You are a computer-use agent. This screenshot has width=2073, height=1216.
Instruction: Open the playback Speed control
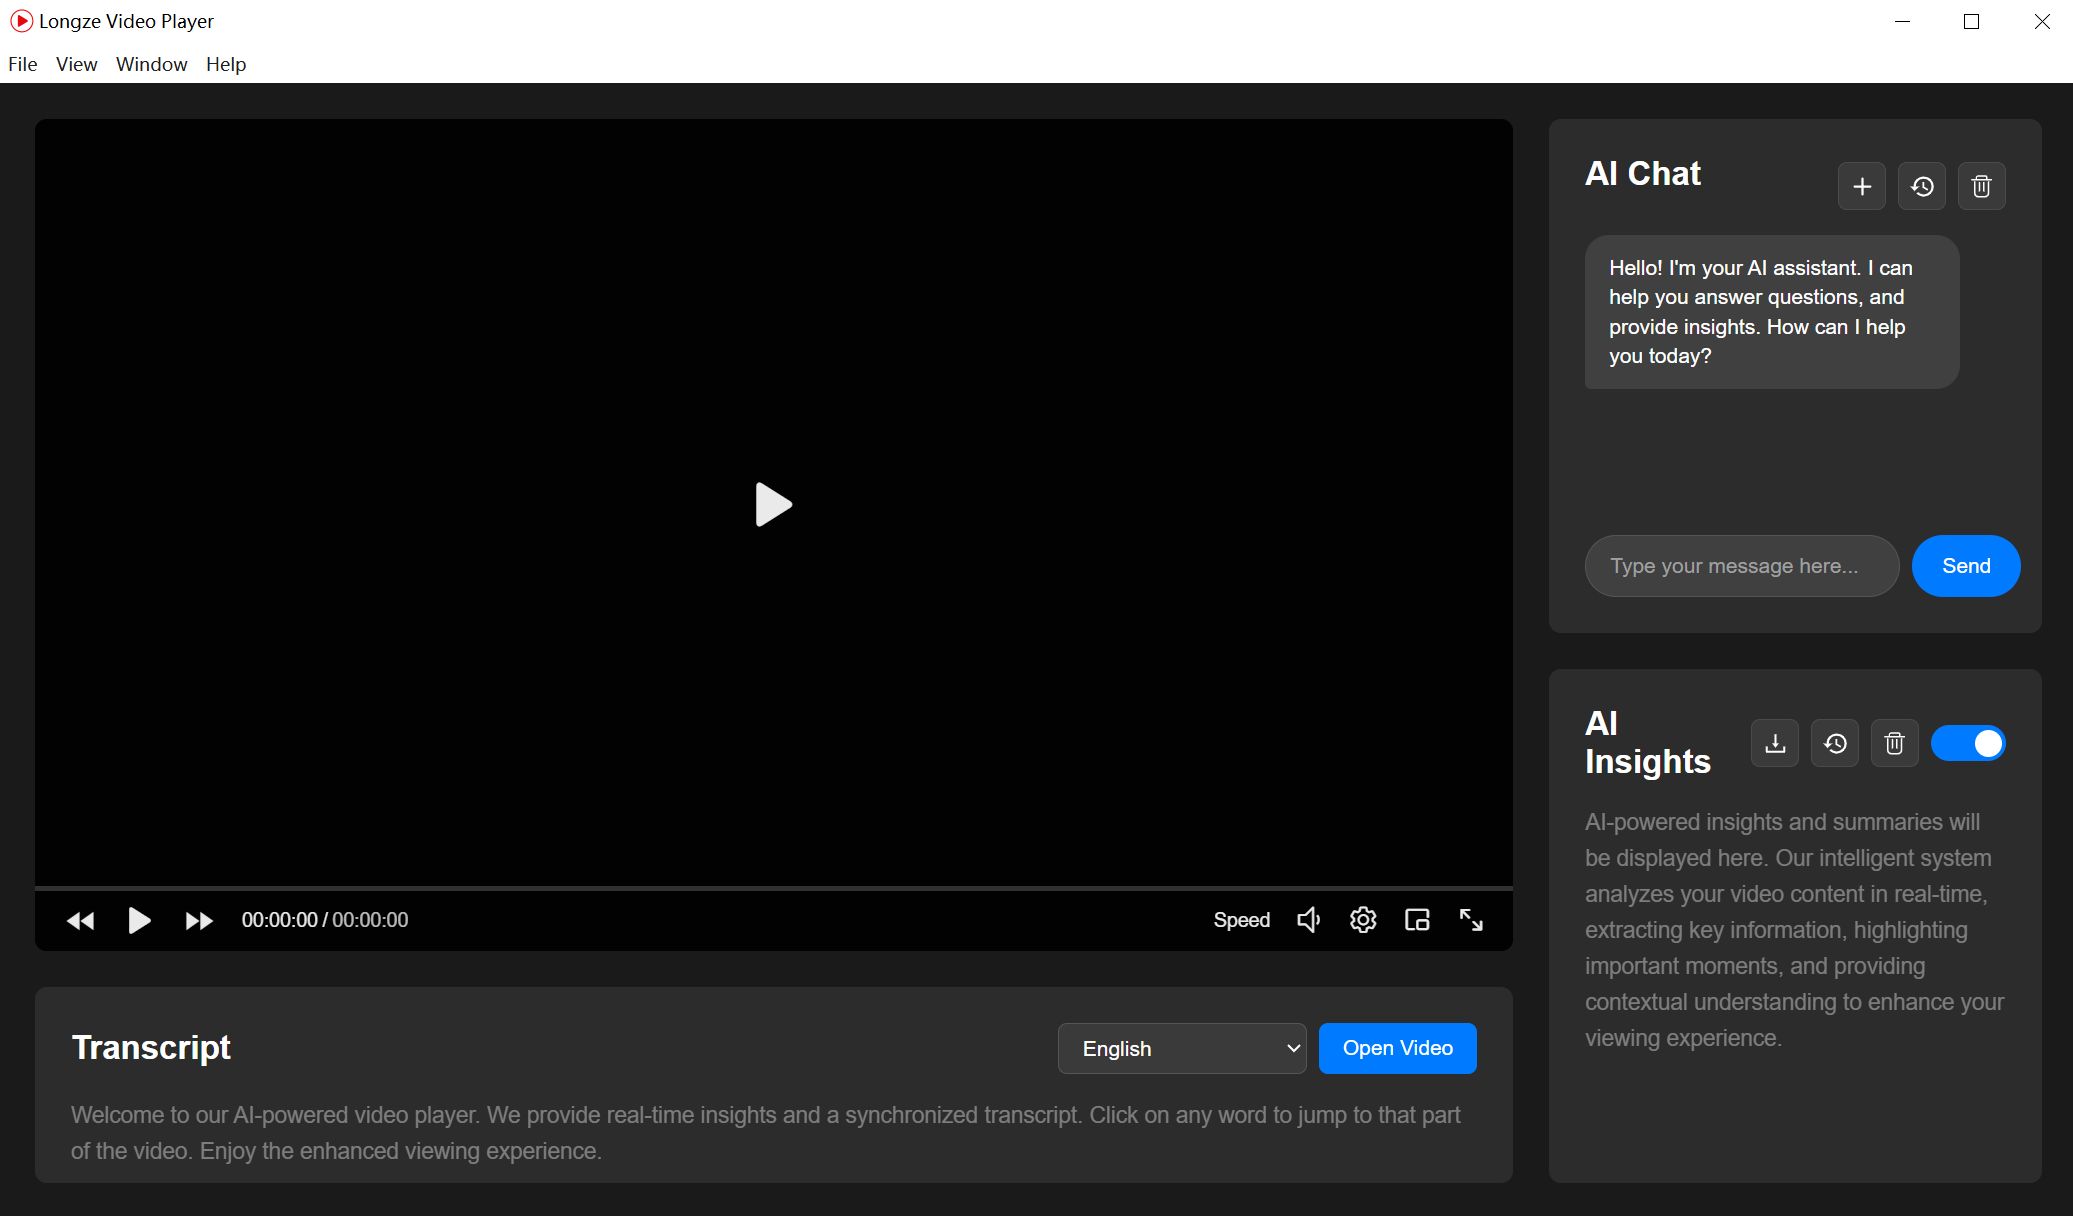[x=1242, y=920]
